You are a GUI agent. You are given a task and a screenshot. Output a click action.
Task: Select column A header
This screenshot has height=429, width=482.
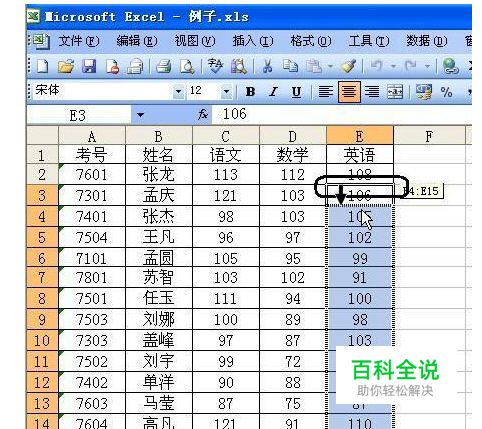tap(92, 136)
